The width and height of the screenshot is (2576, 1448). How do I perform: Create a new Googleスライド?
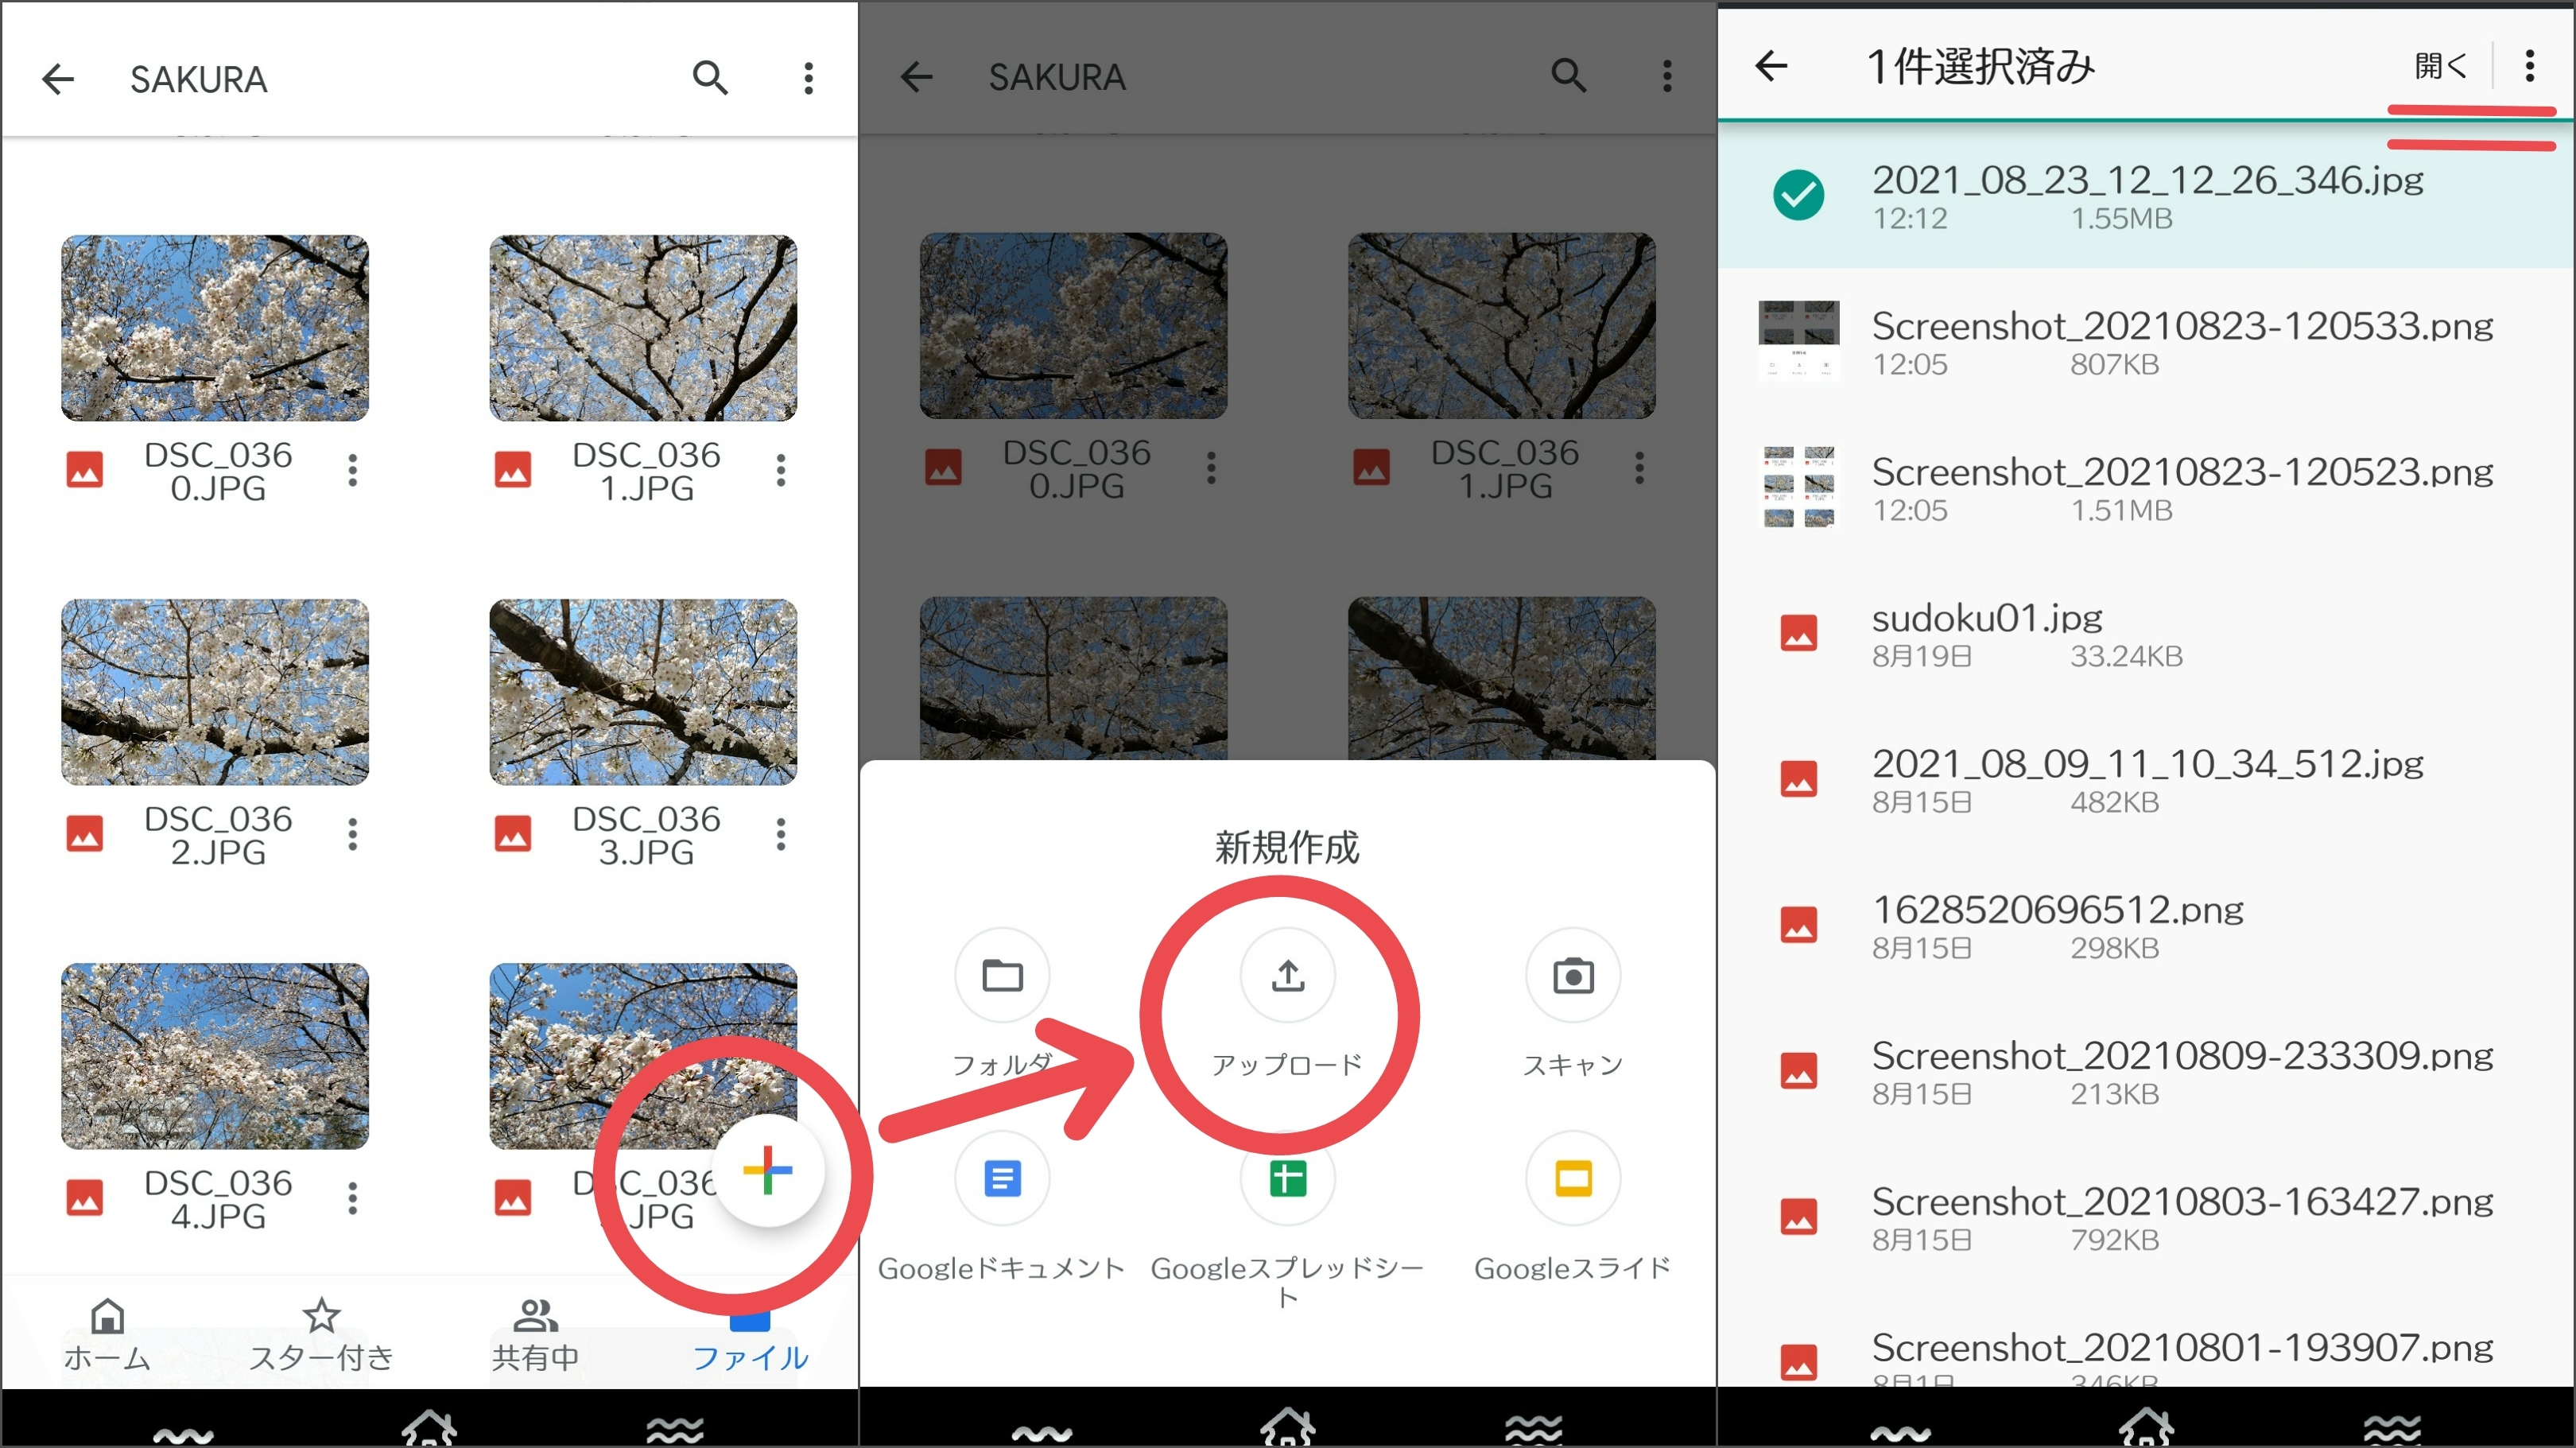pyautogui.click(x=1572, y=1179)
